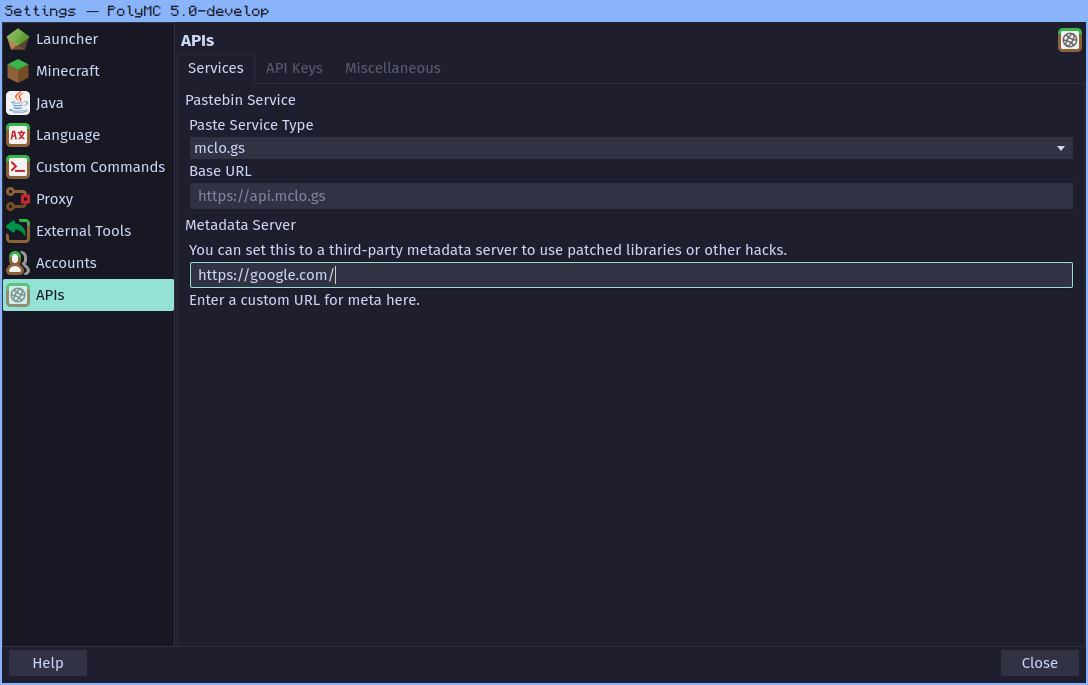Switch to the API Keys tab

tap(294, 68)
